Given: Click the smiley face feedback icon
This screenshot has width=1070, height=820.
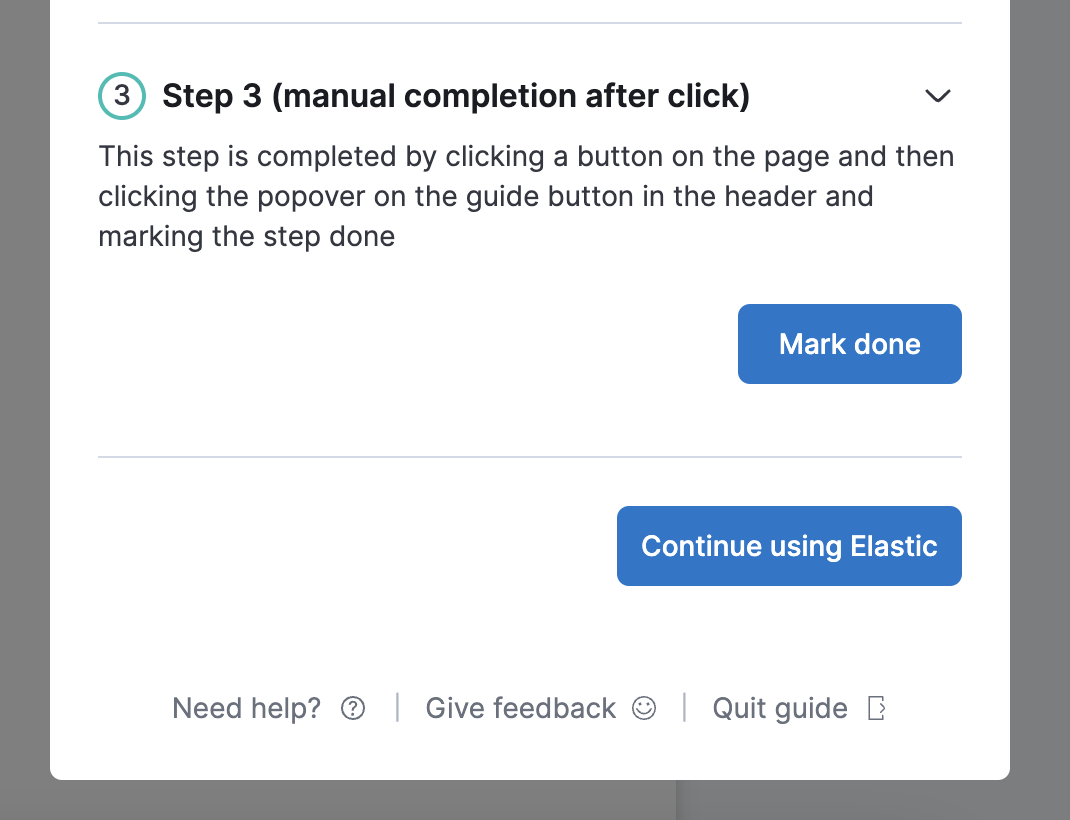Looking at the screenshot, I should tap(644, 709).
